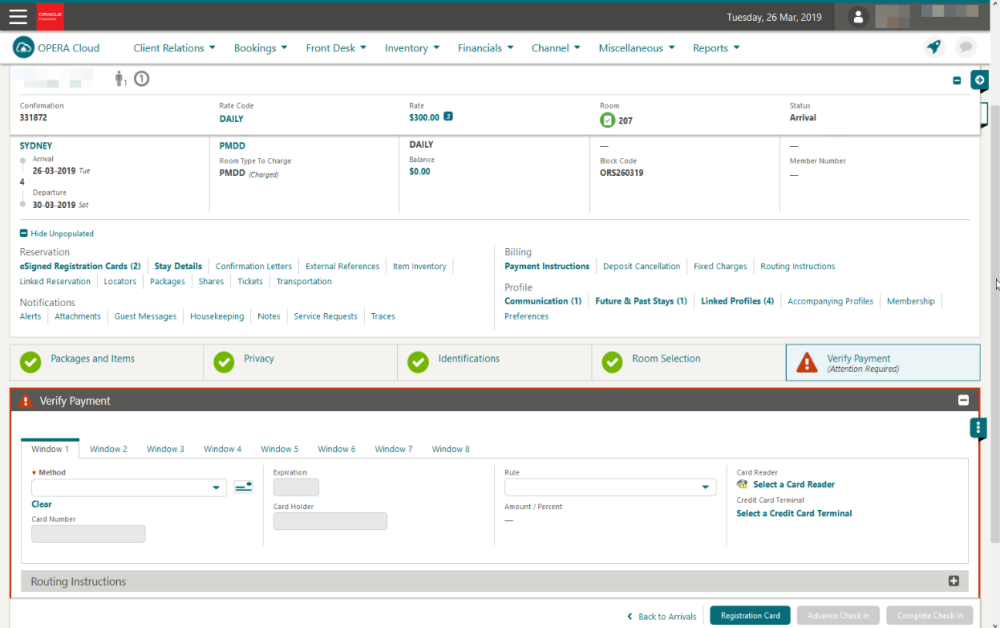Viewport: 1000px width, 628px height.
Task: Open the Rule dropdown
Action: click(x=610, y=487)
